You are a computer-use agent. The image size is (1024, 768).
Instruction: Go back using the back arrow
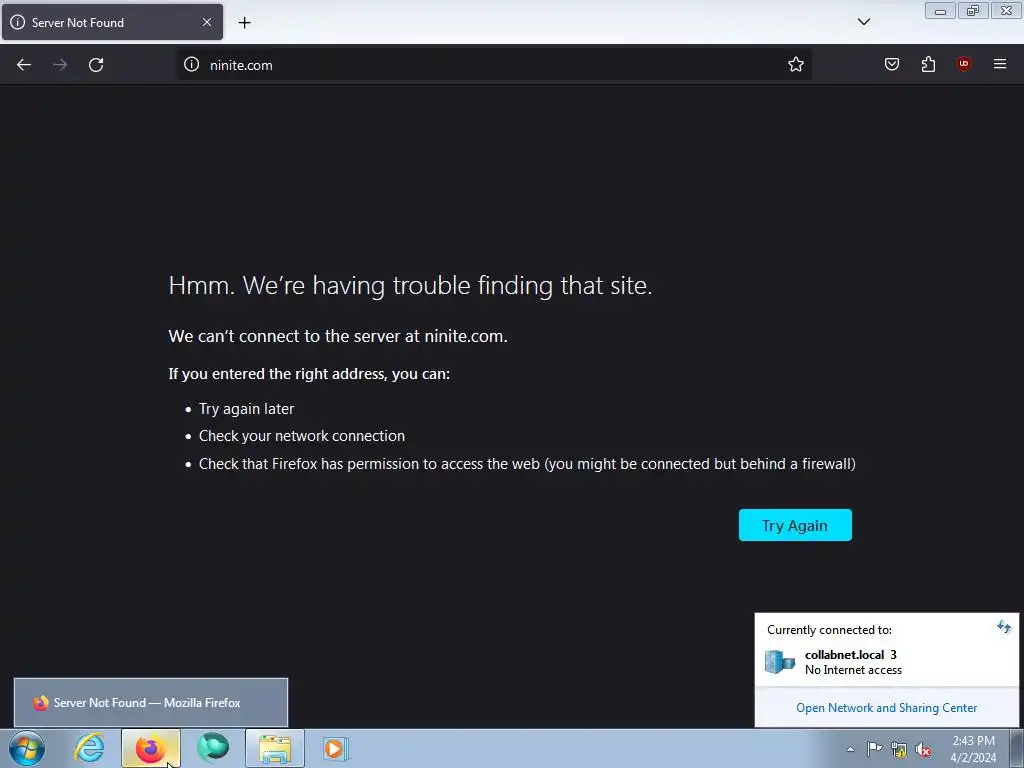(24, 65)
